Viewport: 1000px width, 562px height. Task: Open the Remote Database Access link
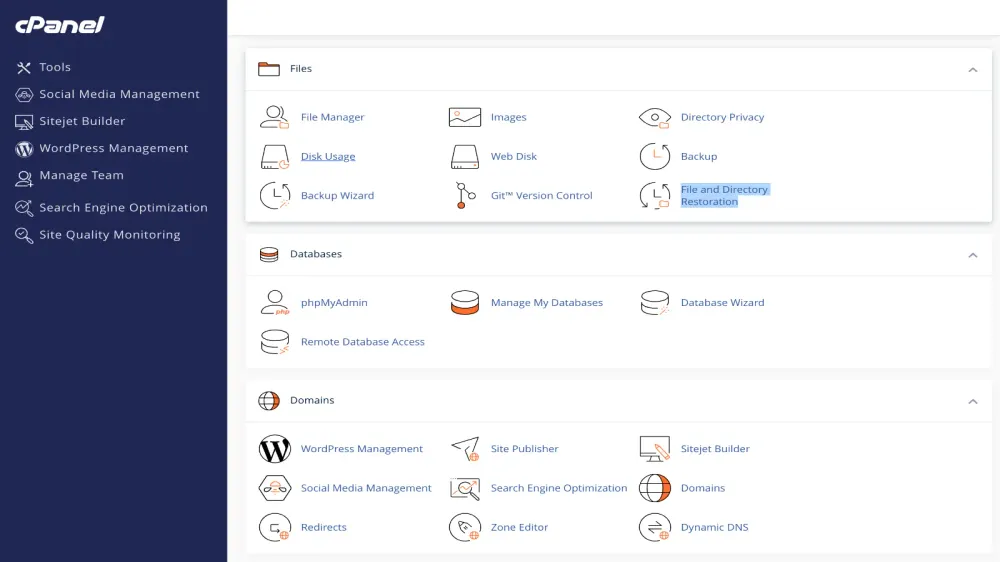pos(362,342)
